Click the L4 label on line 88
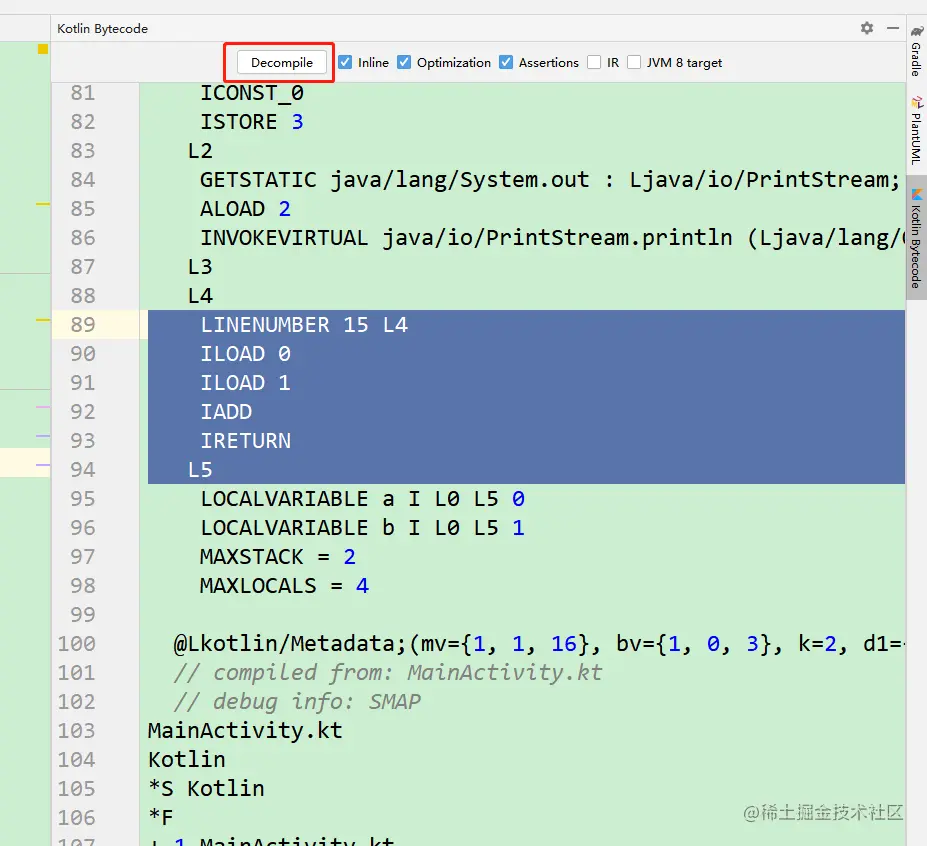 [x=200, y=296]
